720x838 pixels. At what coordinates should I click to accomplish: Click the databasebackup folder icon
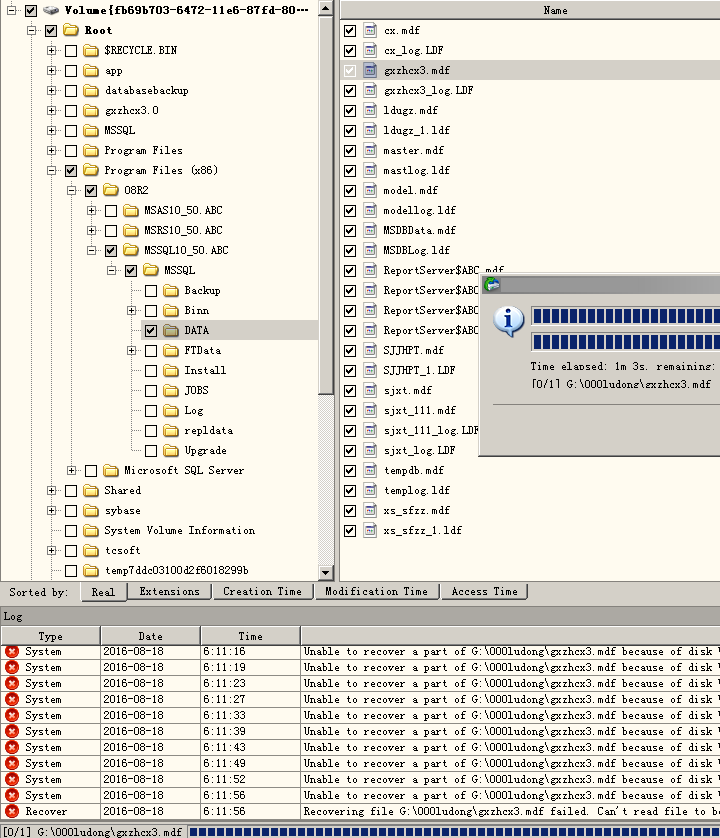pyautogui.click(x=91, y=90)
